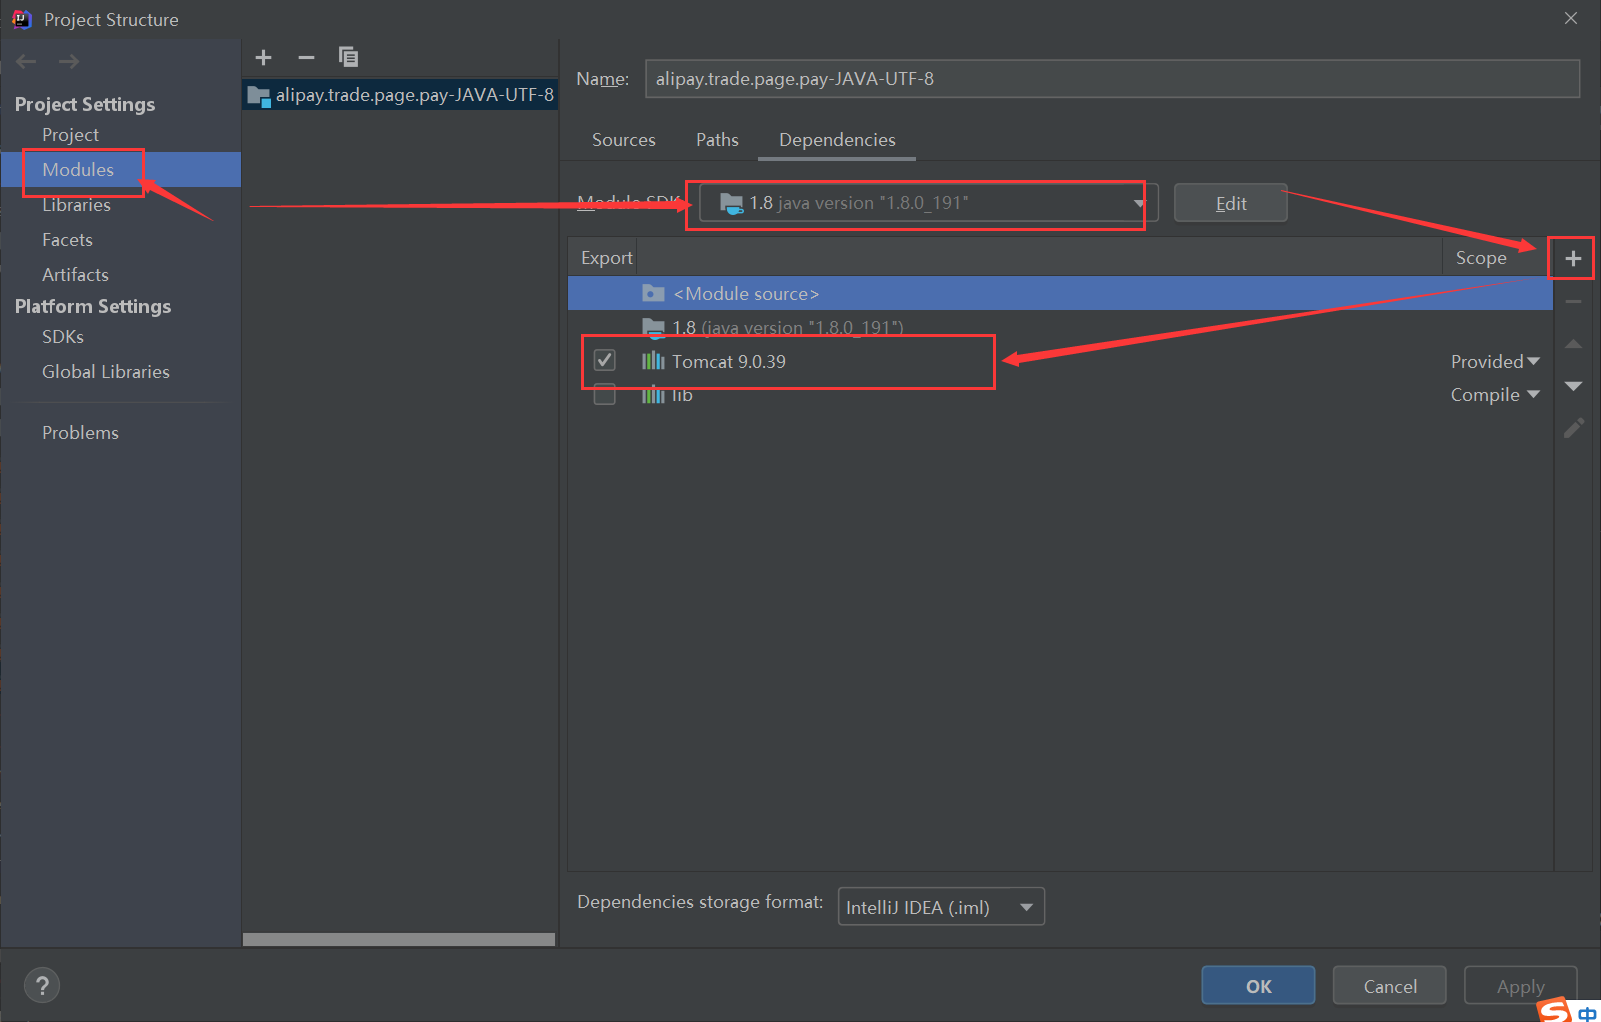Close the Project Structure dialog
The width and height of the screenshot is (1601, 1022).
click(x=1571, y=18)
